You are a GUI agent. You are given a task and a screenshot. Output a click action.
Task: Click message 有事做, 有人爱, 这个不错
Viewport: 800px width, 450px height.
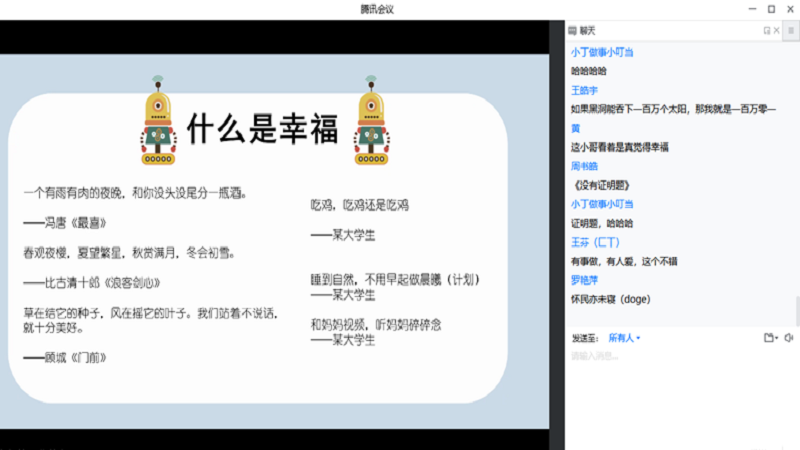pos(624,262)
